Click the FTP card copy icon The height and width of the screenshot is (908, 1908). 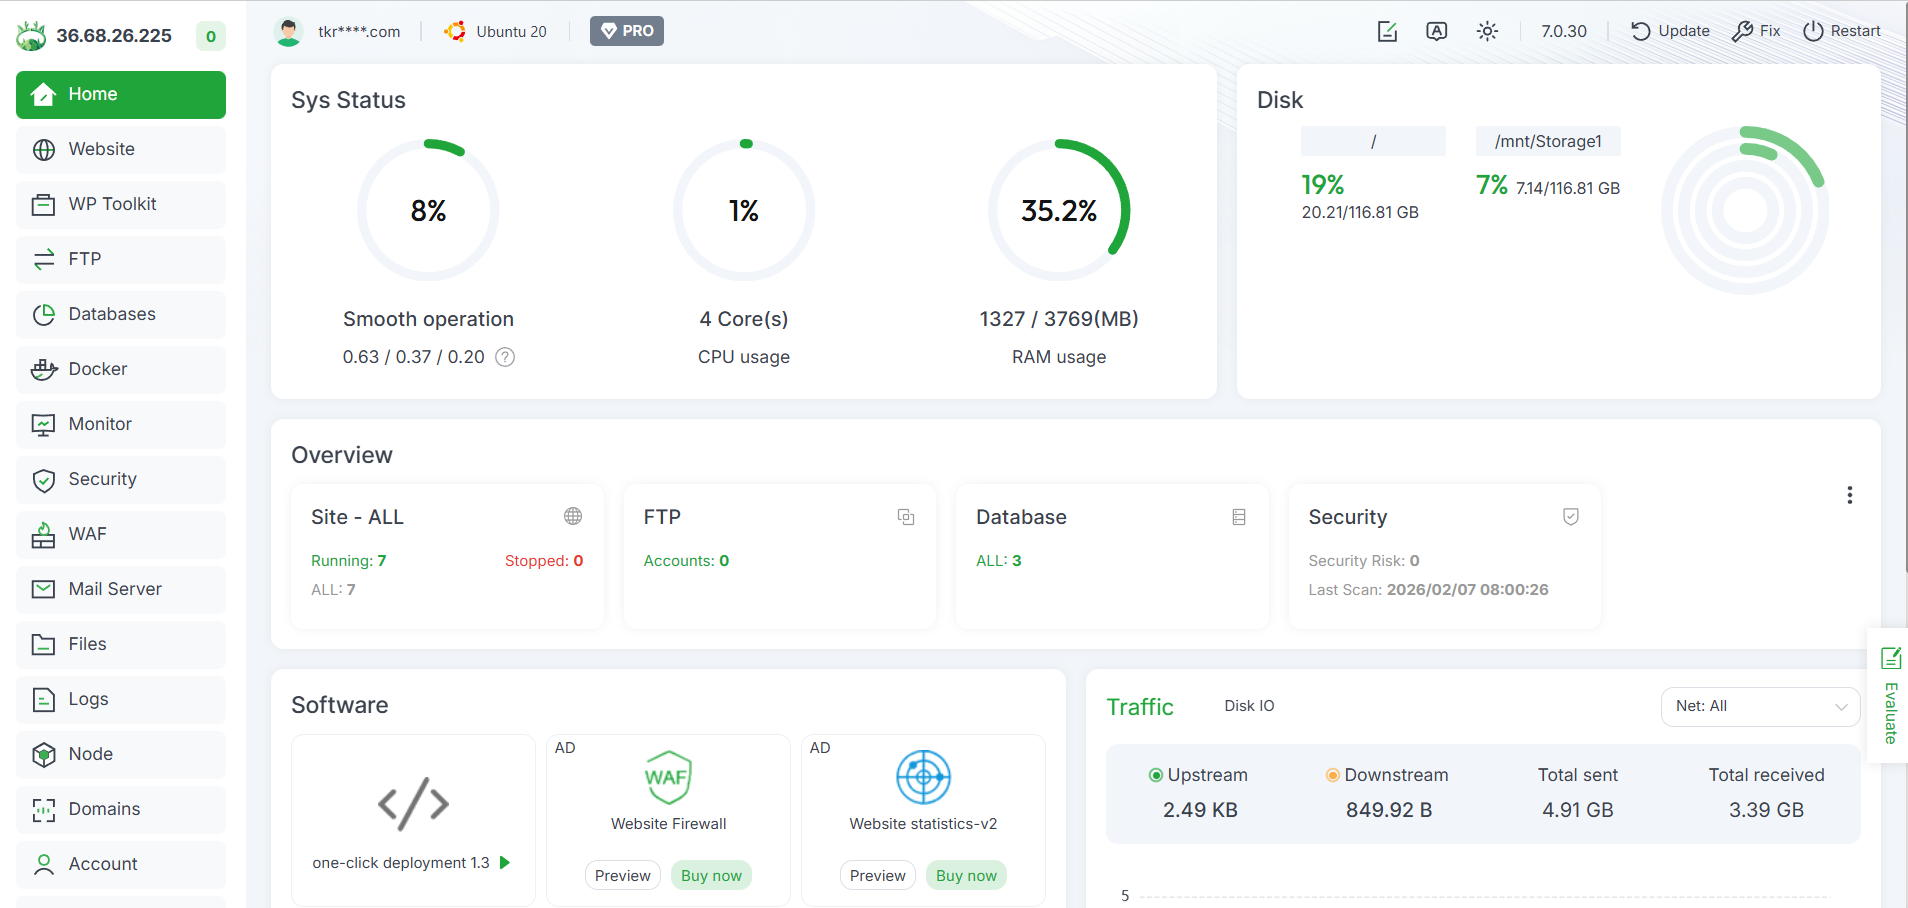pyautogui.click(x=906, y=517)
